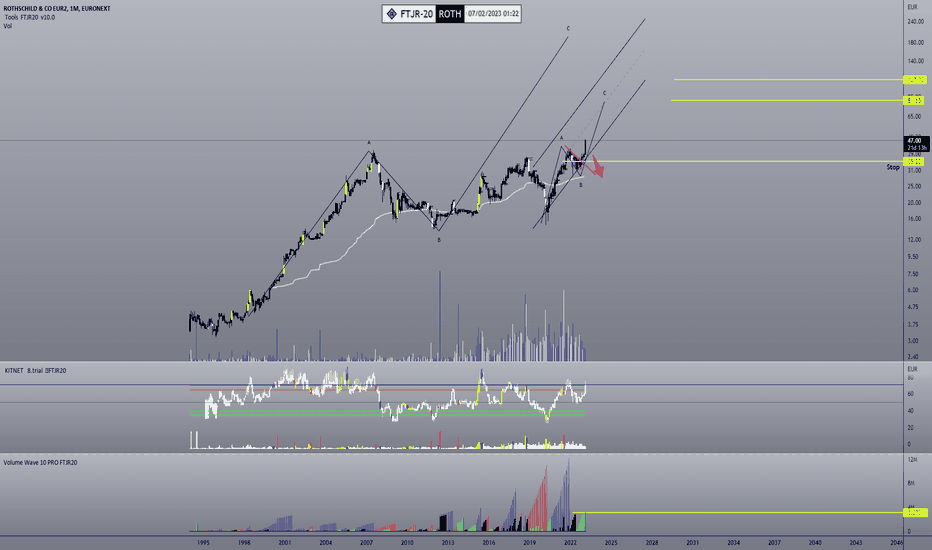Click the 1995 year on time axis
This screenshot has width=932, height=550.
(x=203, y=543)
